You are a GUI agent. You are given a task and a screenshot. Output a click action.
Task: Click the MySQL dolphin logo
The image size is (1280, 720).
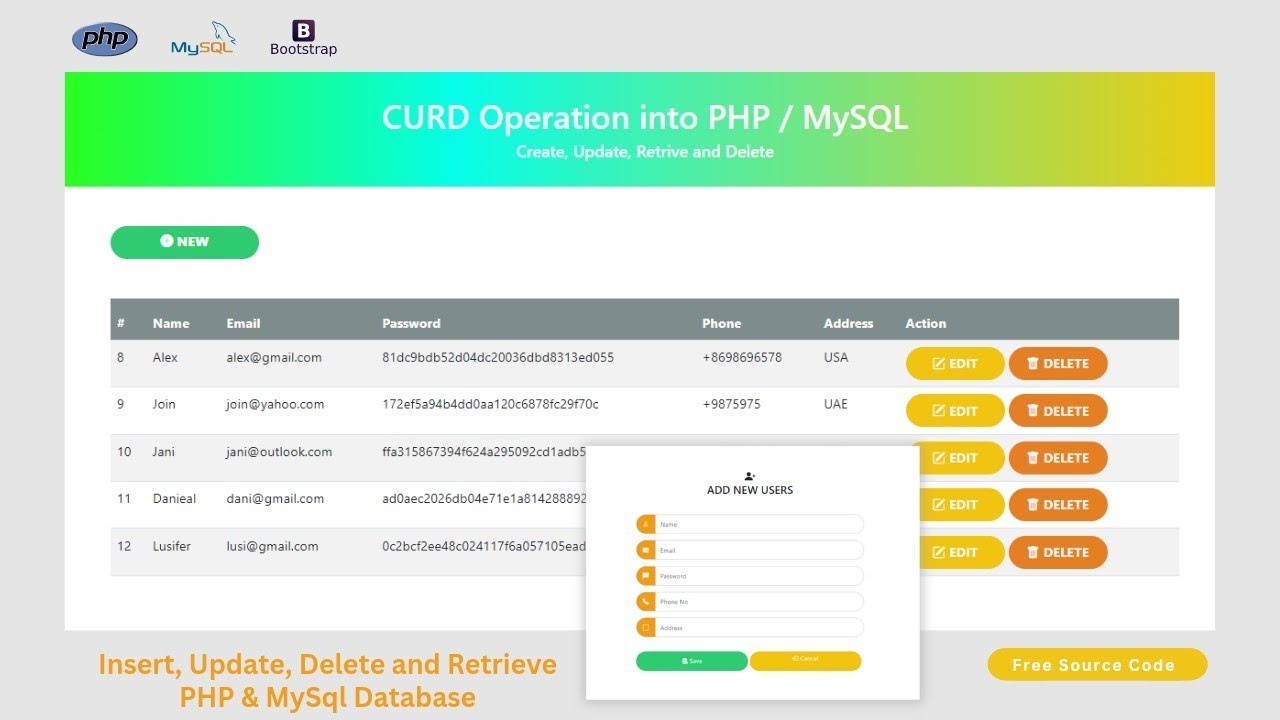(x=204, y=38)
